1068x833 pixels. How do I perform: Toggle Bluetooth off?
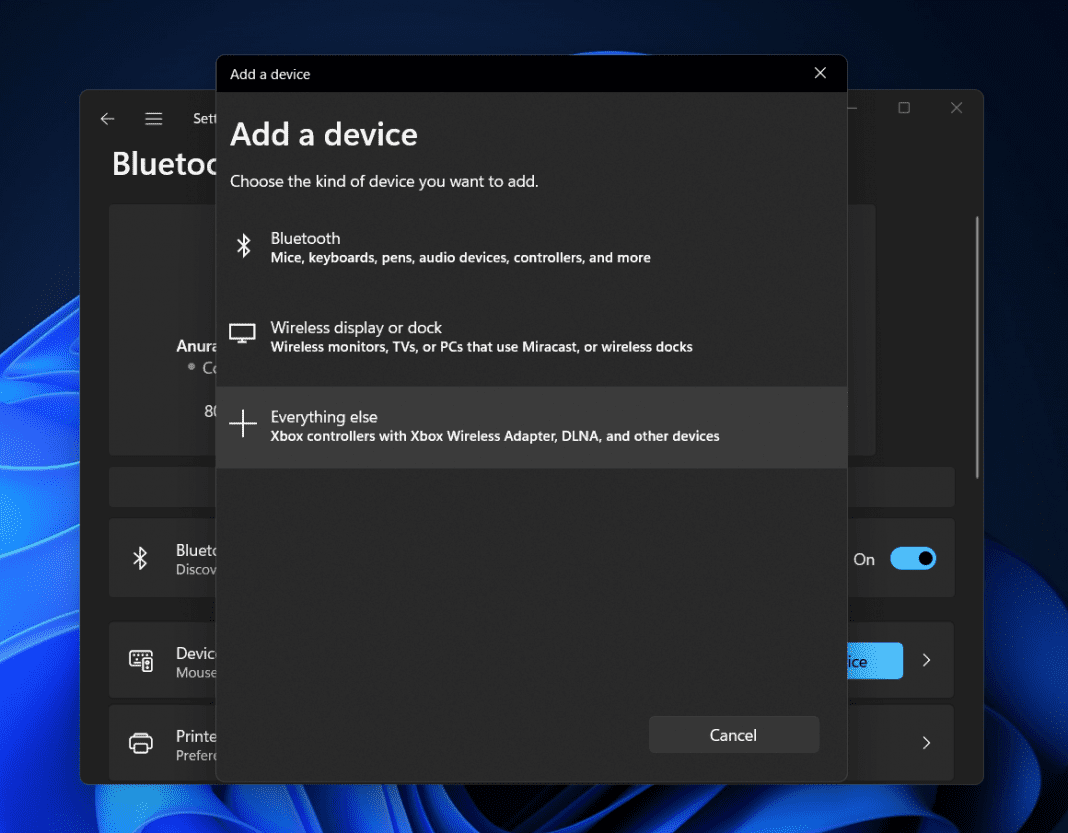tap(913, 558)
